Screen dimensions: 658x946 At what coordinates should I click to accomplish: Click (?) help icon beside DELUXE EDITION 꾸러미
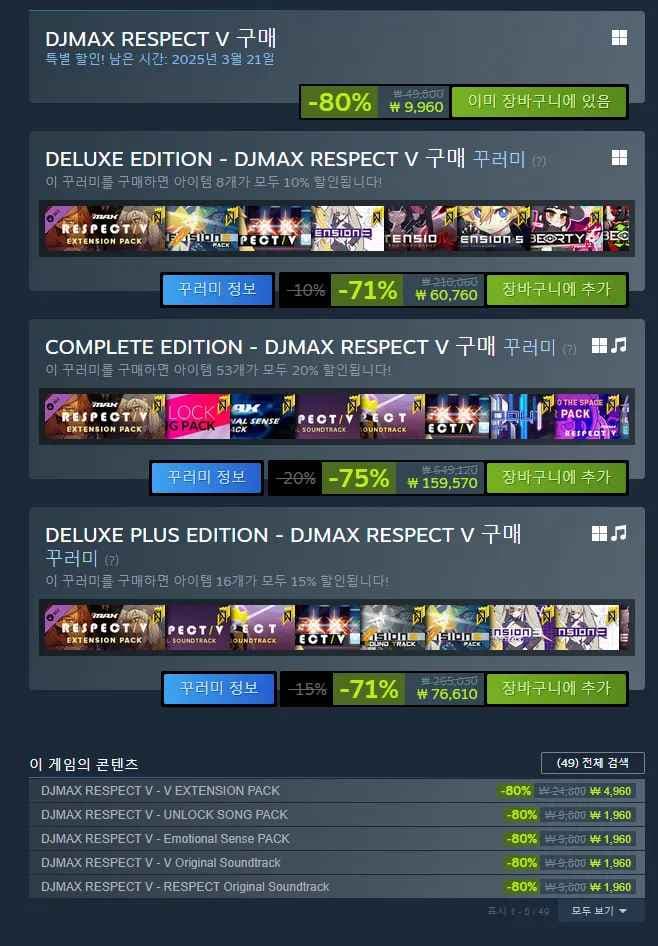tap(539, 161)
